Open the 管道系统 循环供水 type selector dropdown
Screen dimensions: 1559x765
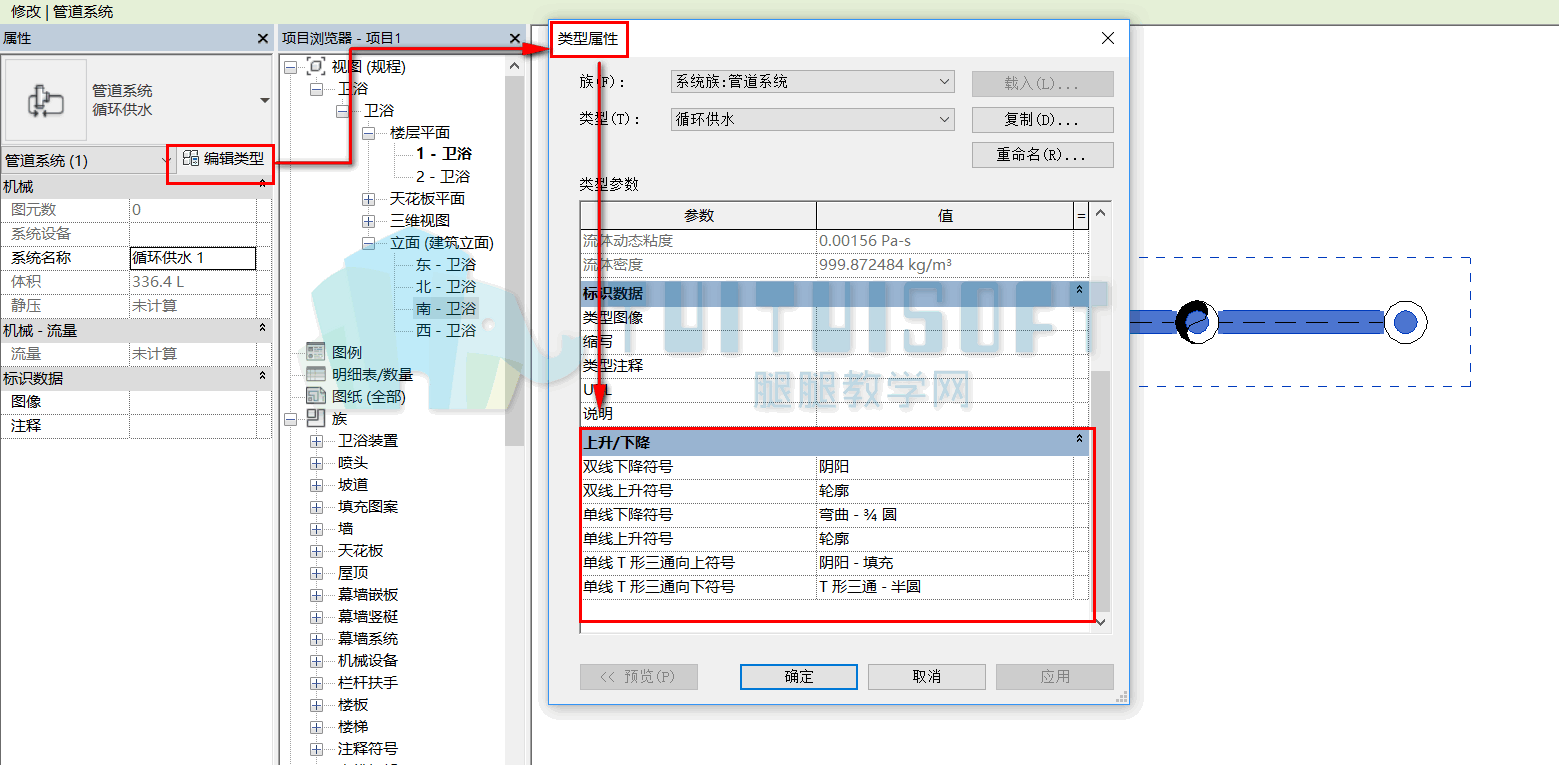[x=264, y=101]
